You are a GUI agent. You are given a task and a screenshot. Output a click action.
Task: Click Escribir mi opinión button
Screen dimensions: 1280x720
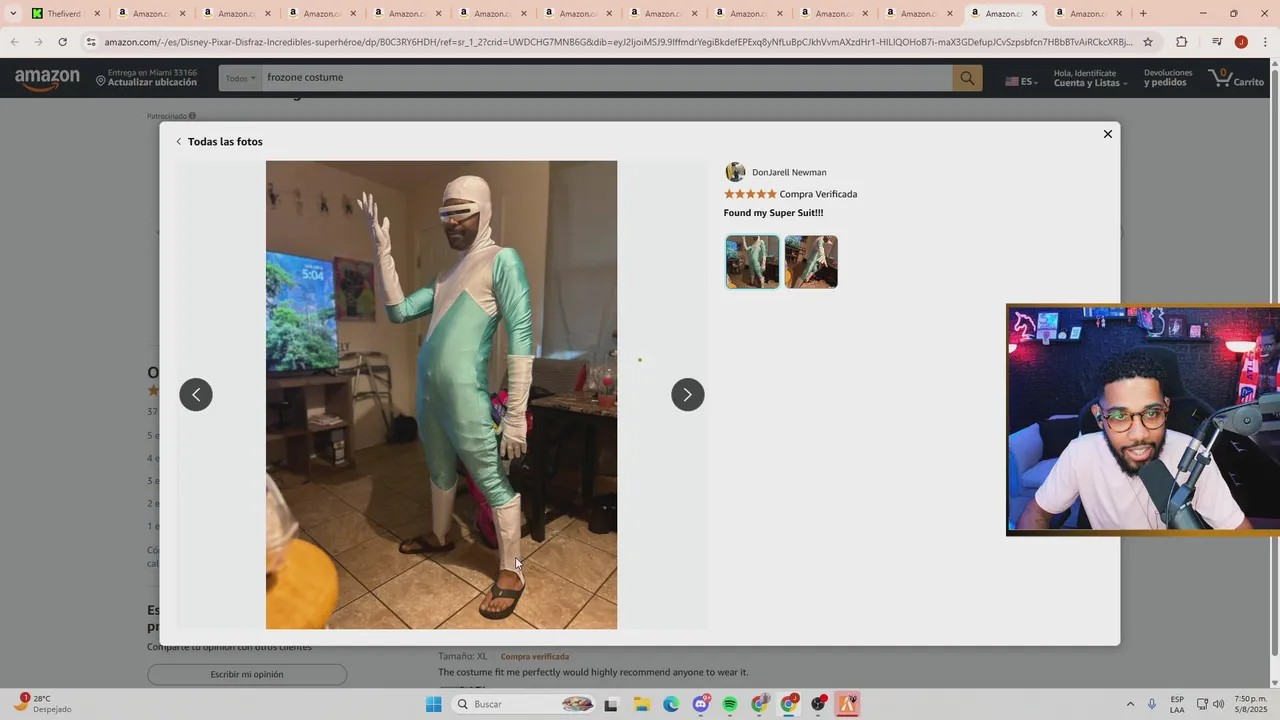[x=247, y=674]
